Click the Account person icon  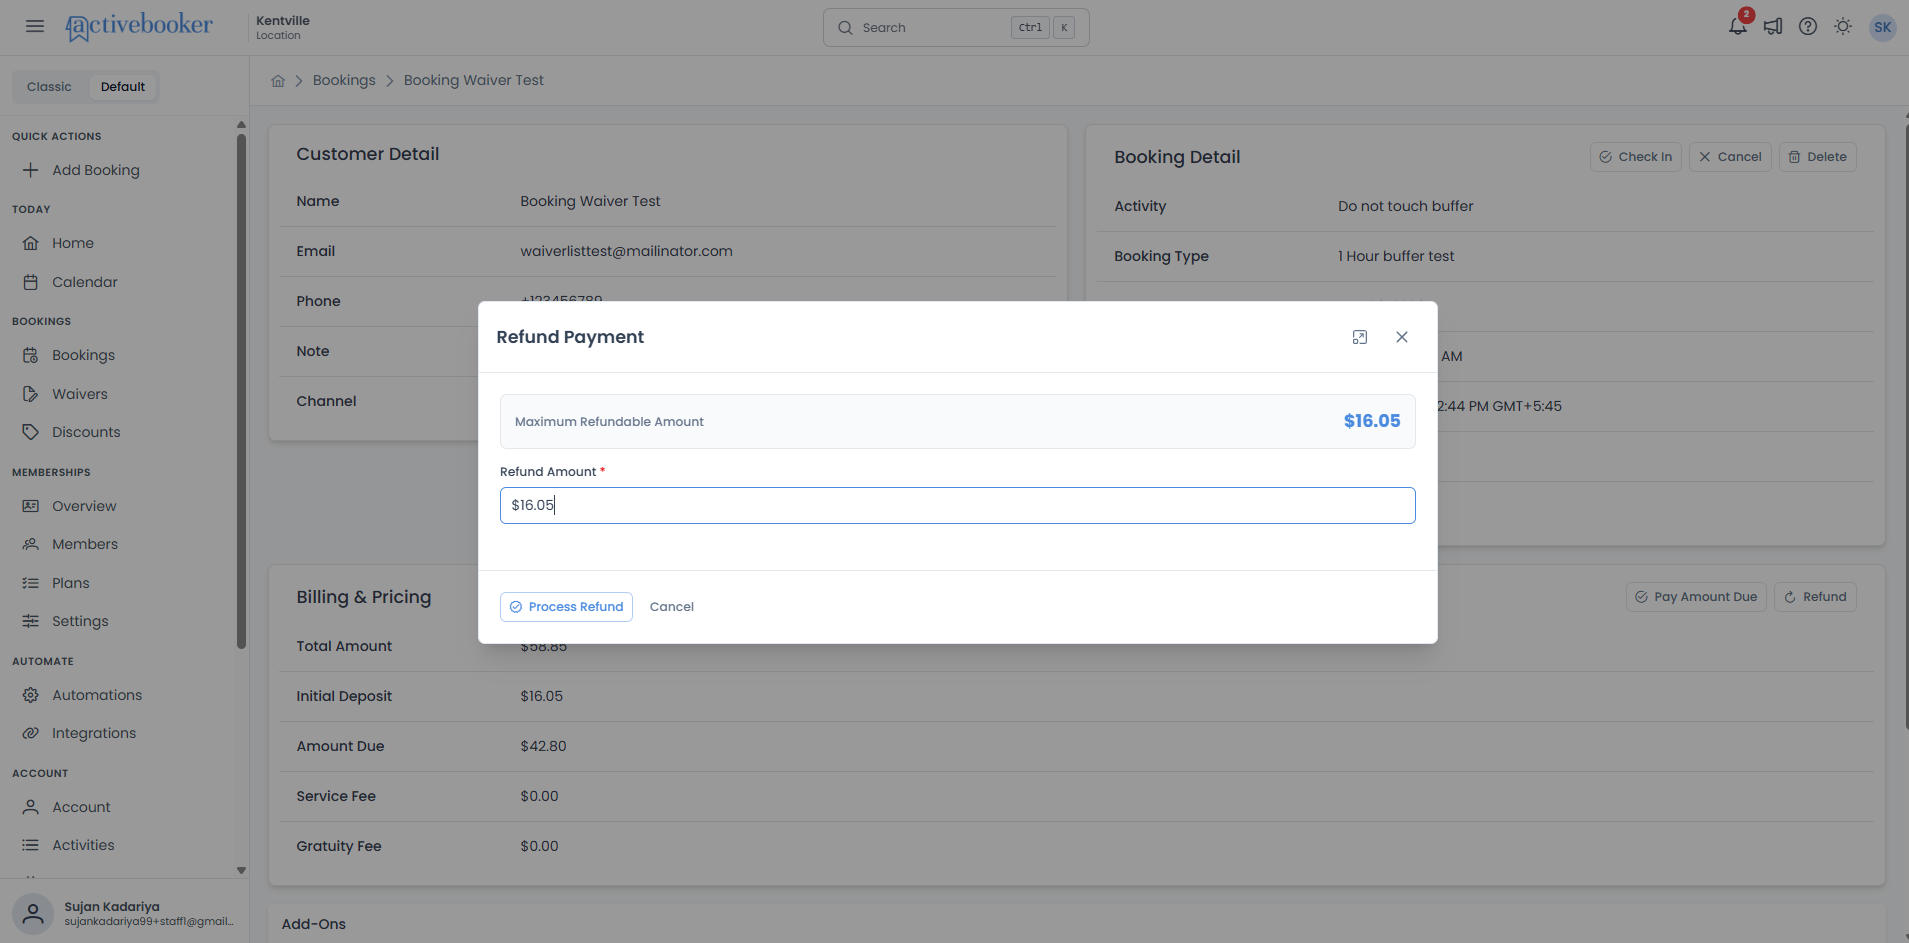(x=31, y=807)
